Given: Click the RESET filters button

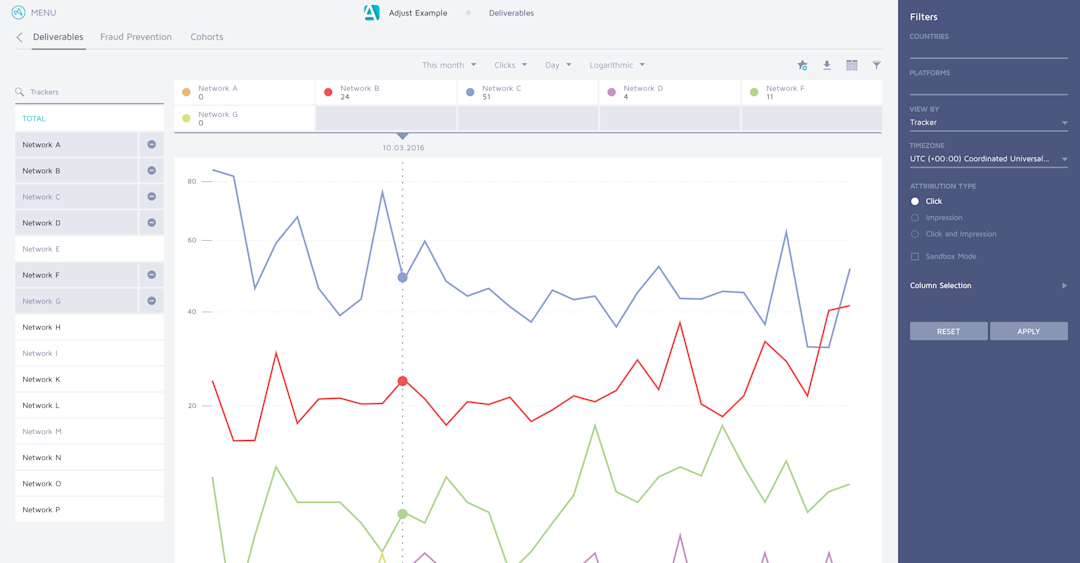Looking at the screenshot, I should [x=948, y=331].
